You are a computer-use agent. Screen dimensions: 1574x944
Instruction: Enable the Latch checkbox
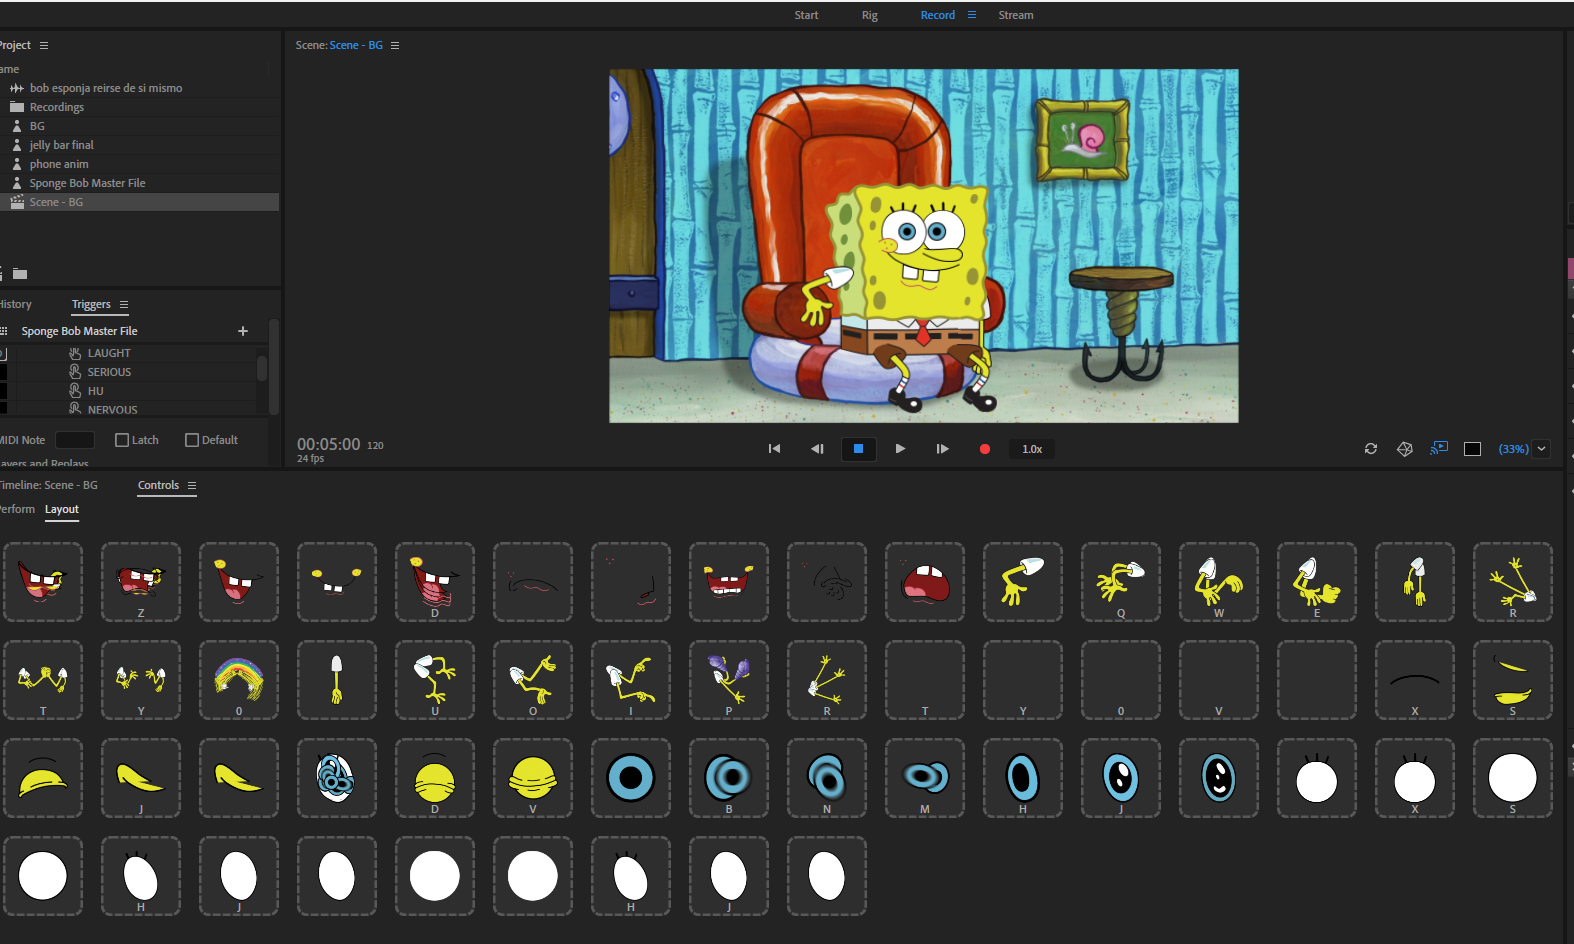tap(122, 440)
